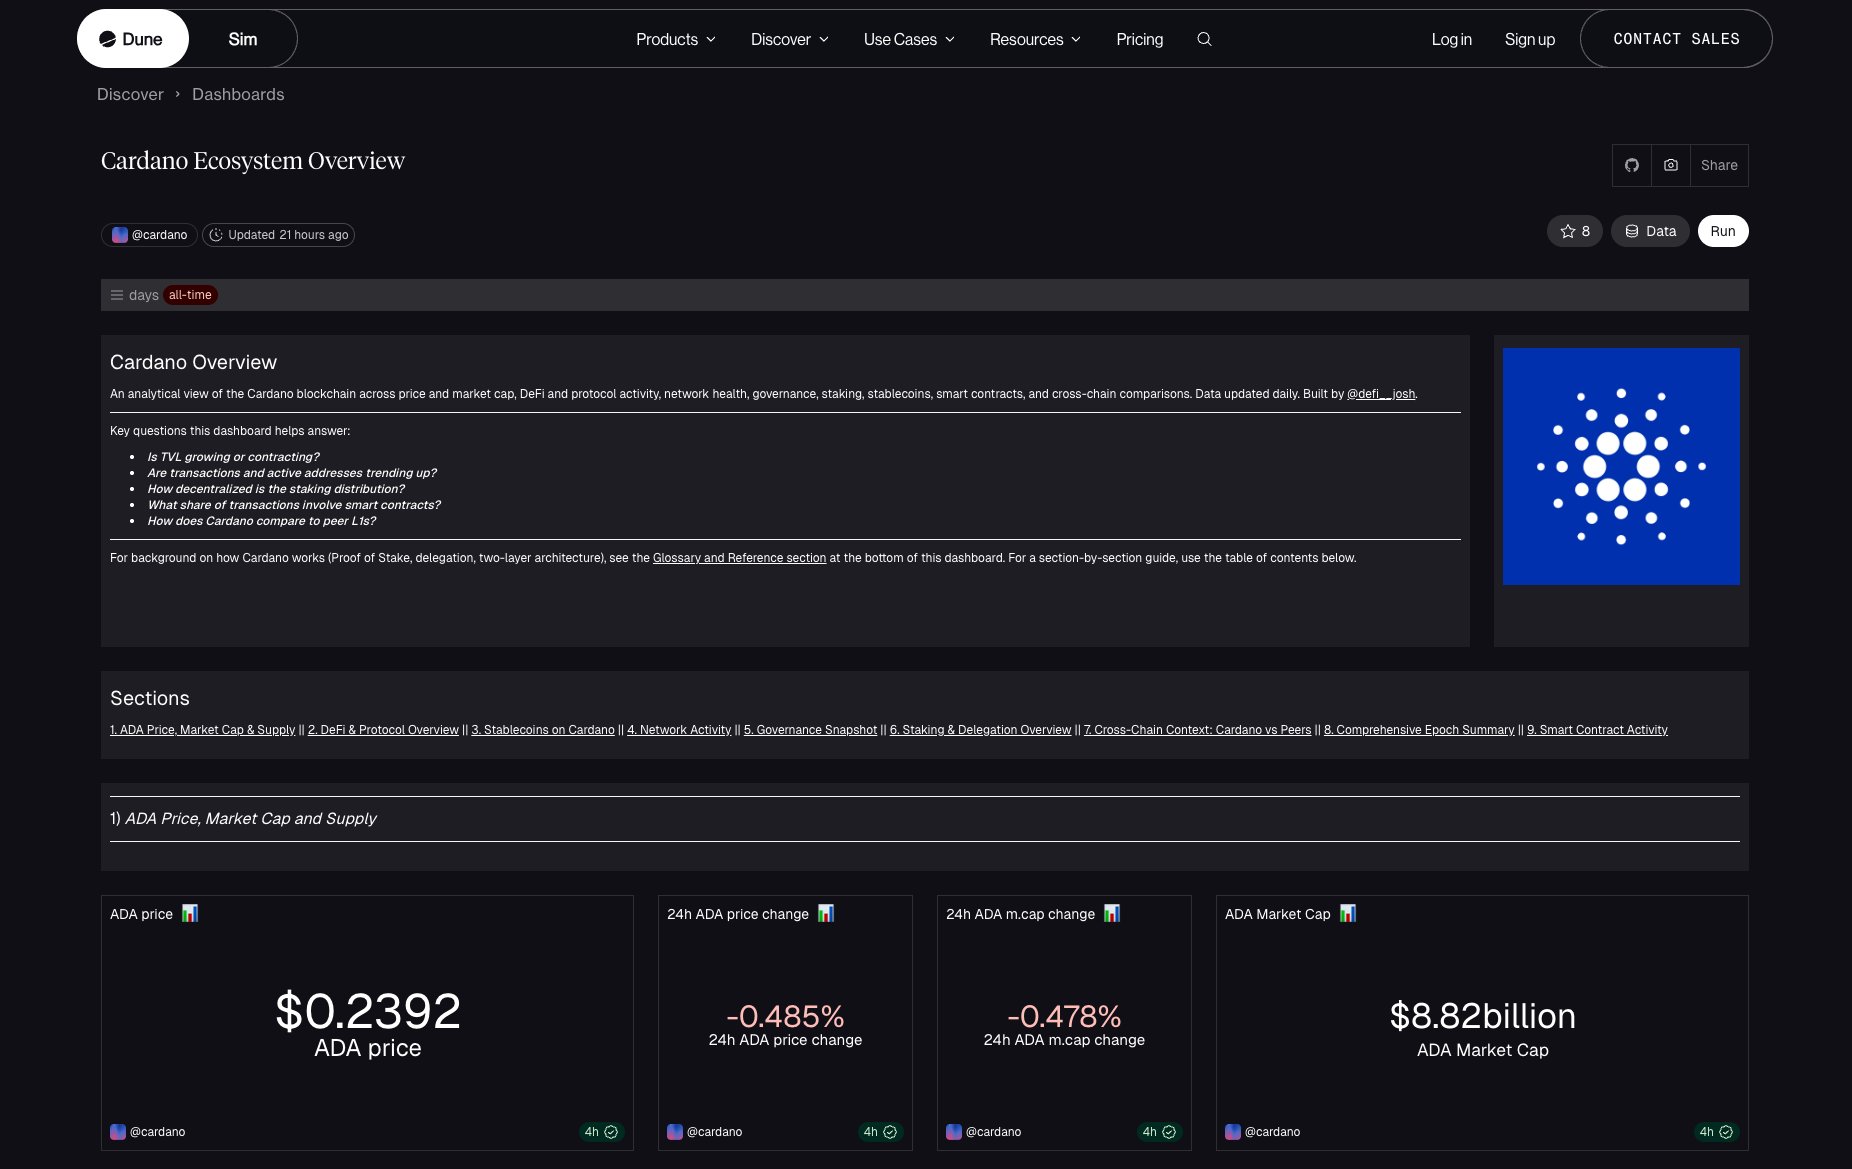Click chart icon next to ADA Market Cap
Viewport: 1852px width, 1169px height.
1348,913
